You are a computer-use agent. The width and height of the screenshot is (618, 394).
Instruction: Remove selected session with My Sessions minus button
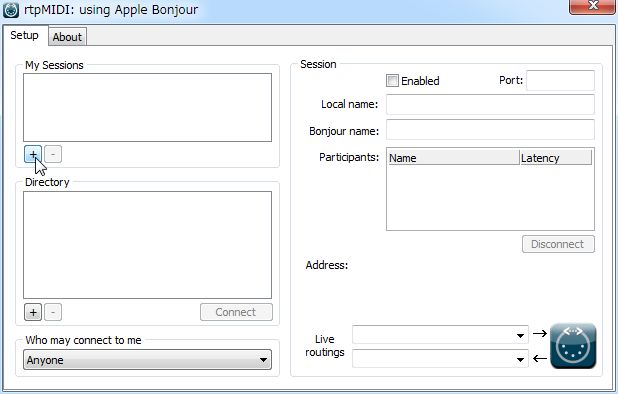(53, 154)
